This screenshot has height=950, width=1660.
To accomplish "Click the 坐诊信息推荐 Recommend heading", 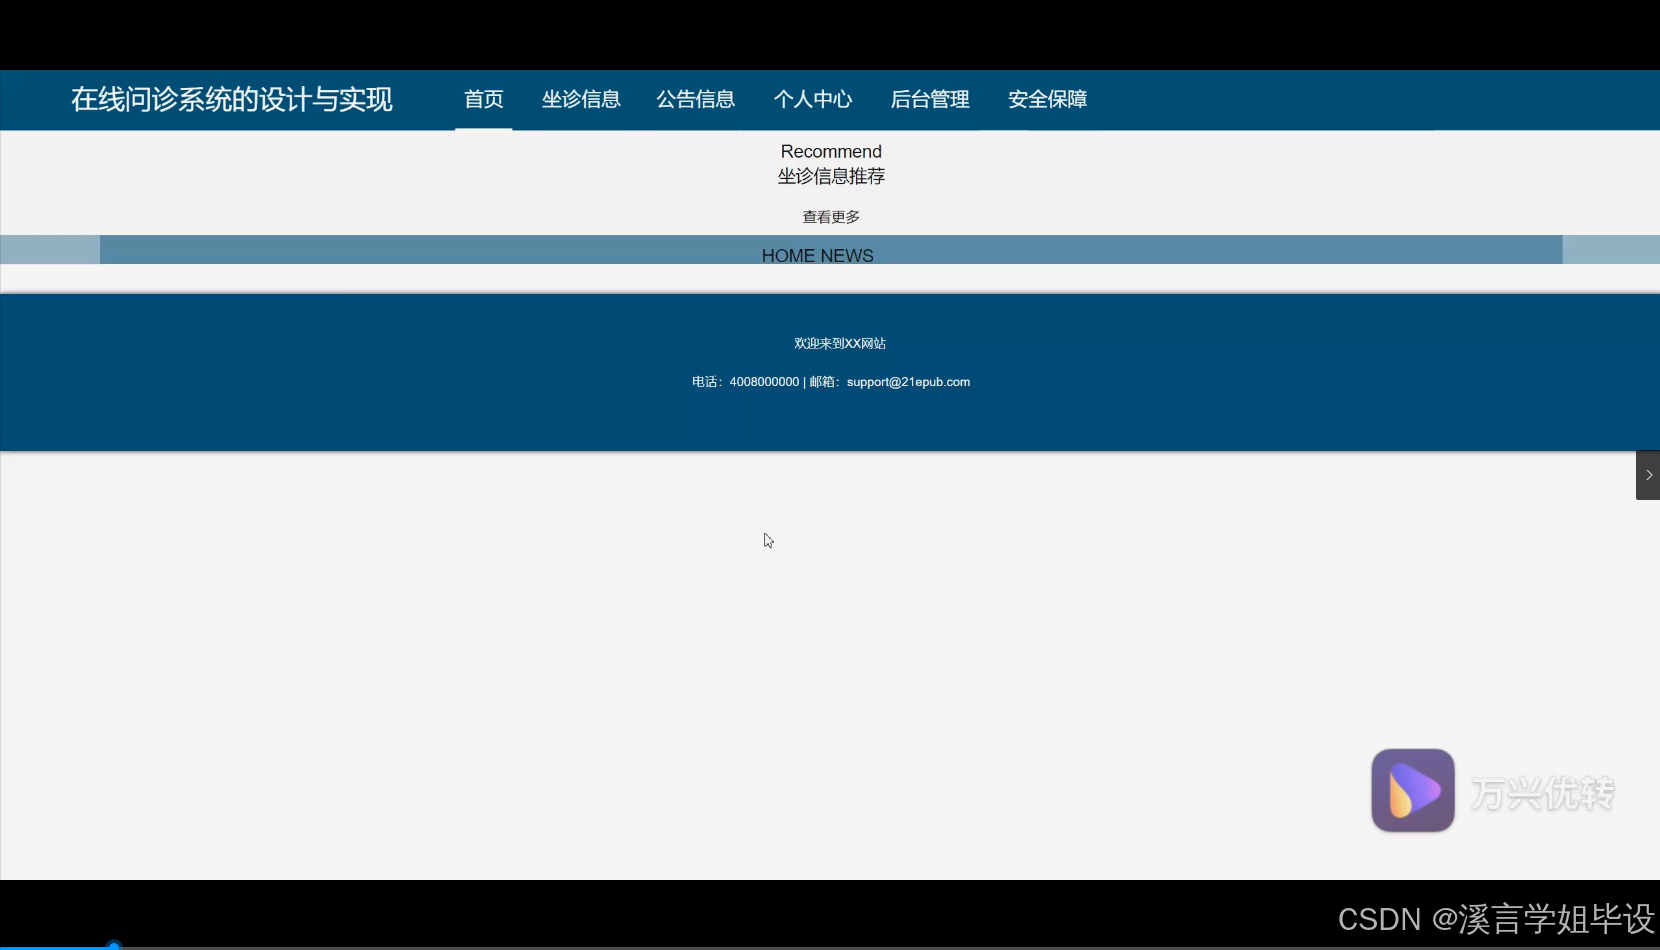I will [x=831, y=175].
